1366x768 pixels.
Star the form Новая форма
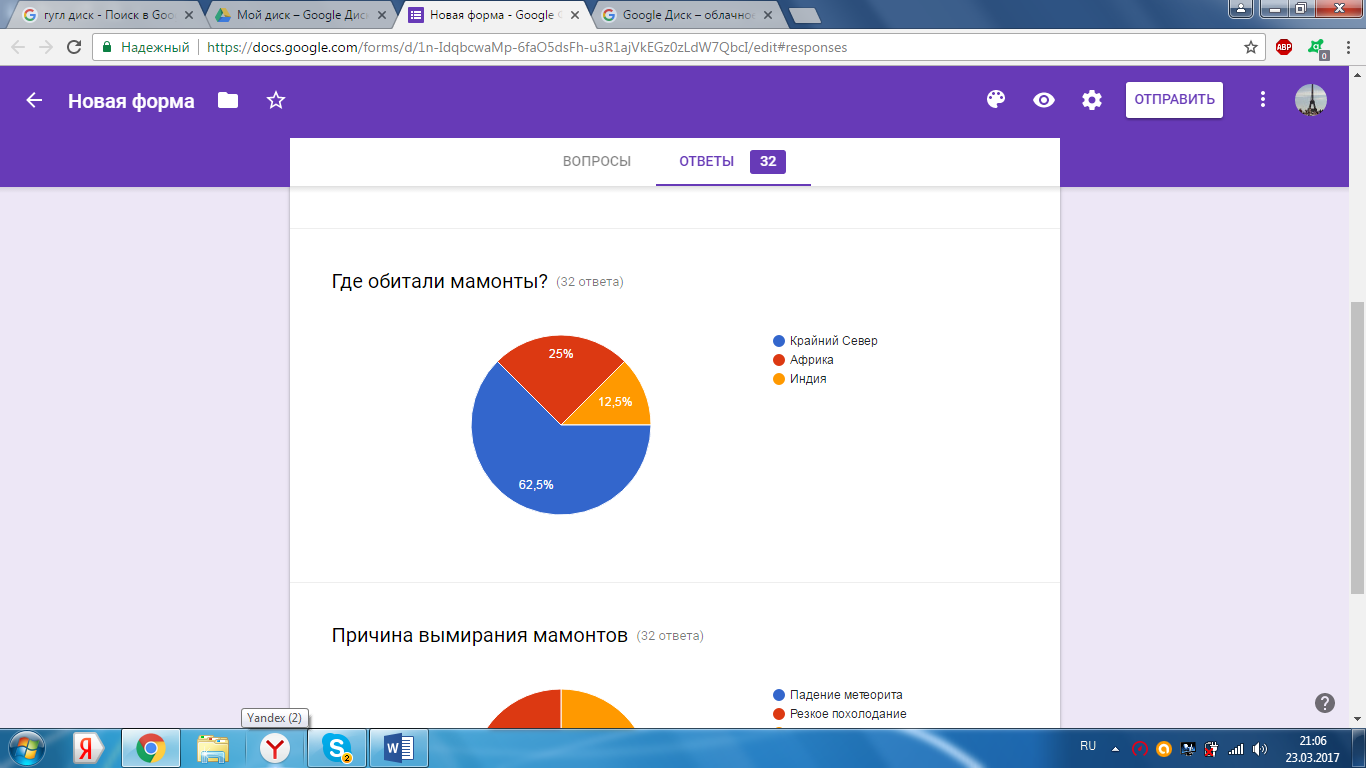click(276, 101)
